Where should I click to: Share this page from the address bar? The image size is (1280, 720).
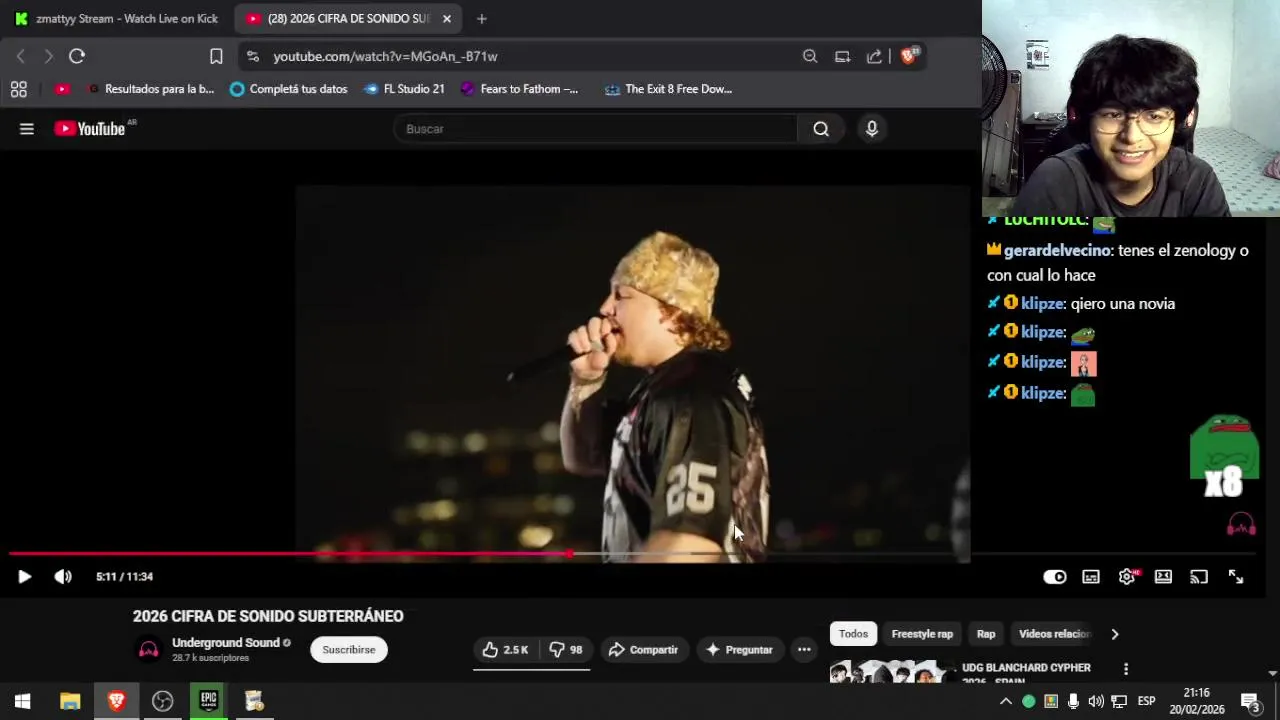click(x=874, y=56)
